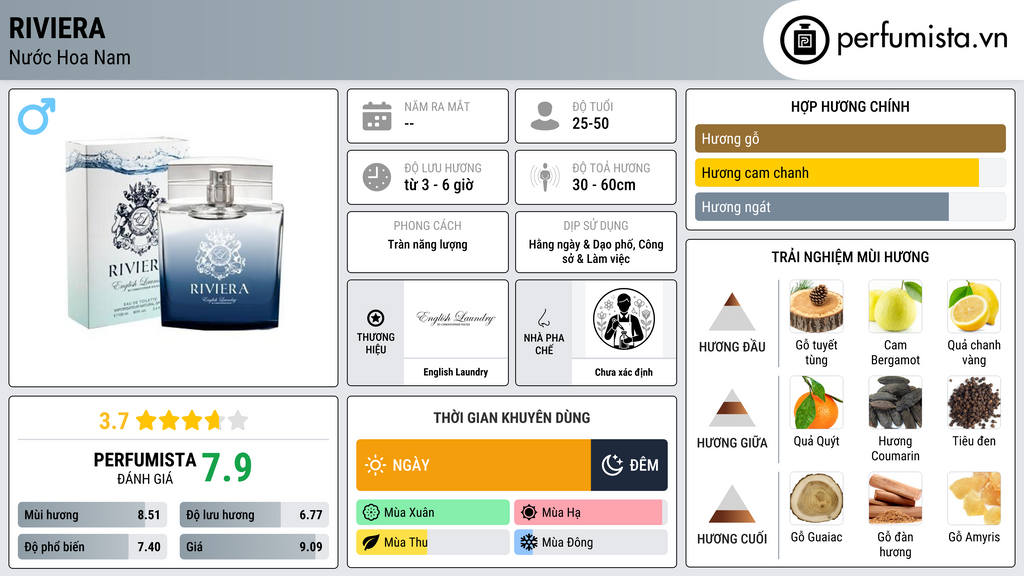Click the Riviera perfume bottle product image
The width and height of the screenshot is (1024, 576).
(x=175, y=236)
